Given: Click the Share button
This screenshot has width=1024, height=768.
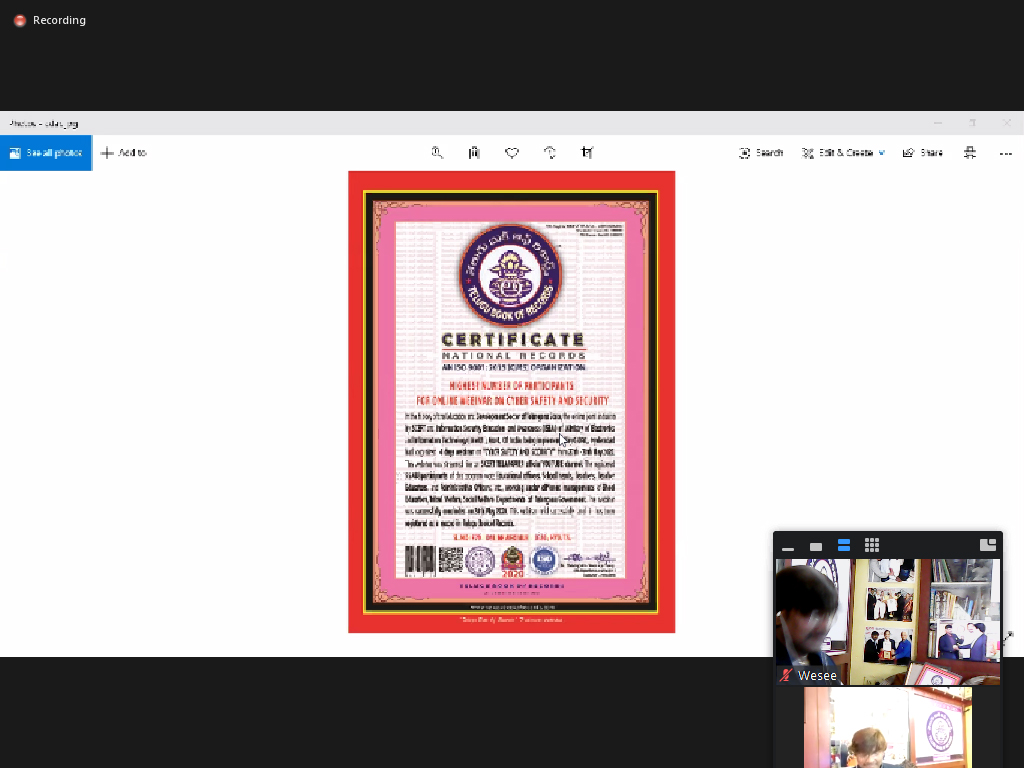Looking at the screenshot, I should [x=922, y=153].
